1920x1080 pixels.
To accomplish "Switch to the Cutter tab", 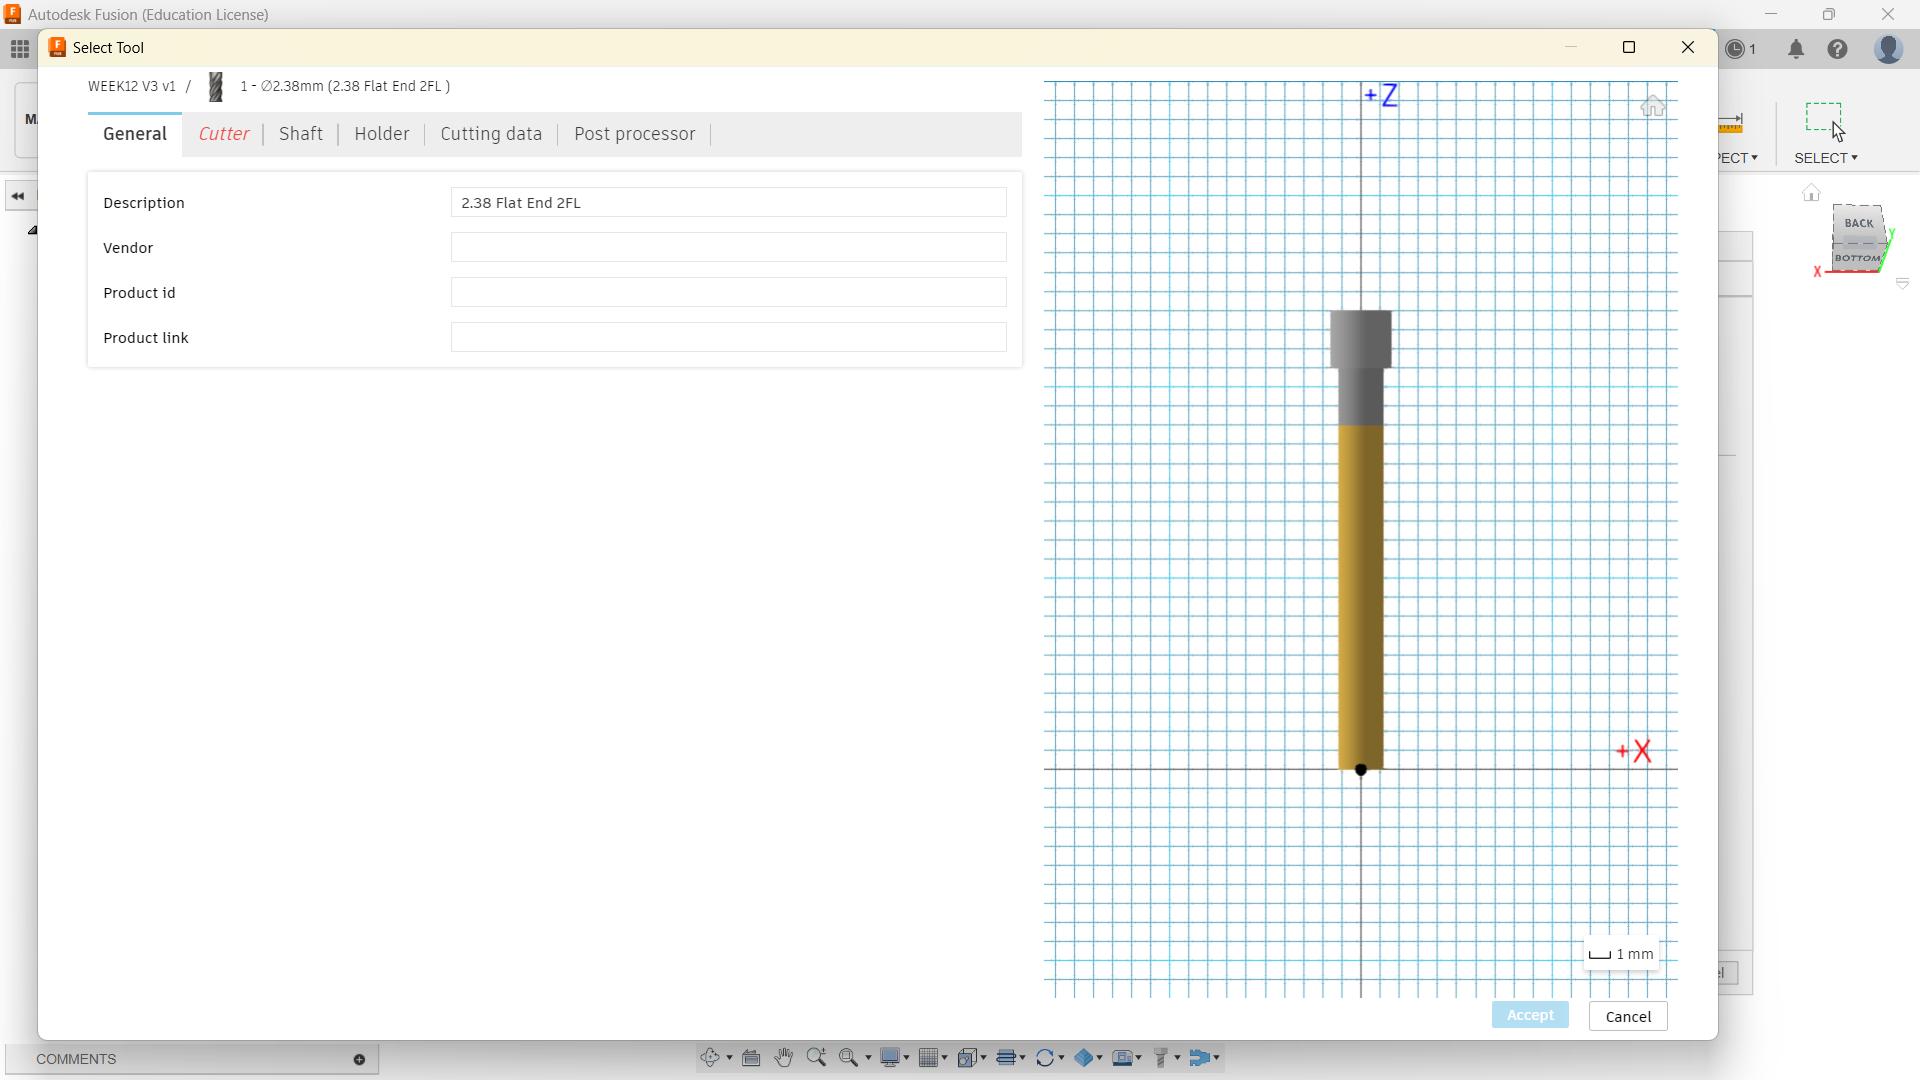I will [x=223, y=134].
